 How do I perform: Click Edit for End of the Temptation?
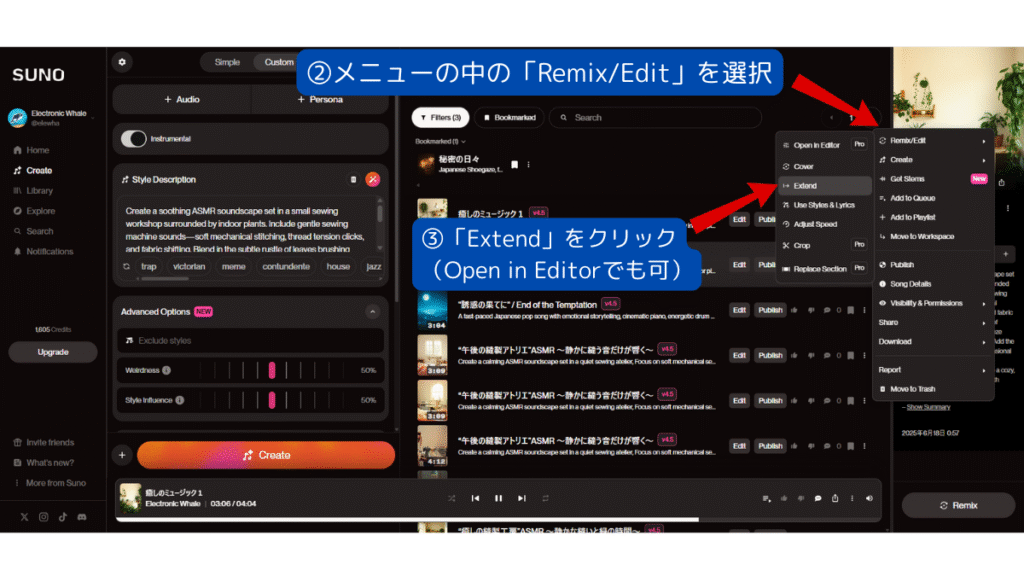click(x=739, y=310)
